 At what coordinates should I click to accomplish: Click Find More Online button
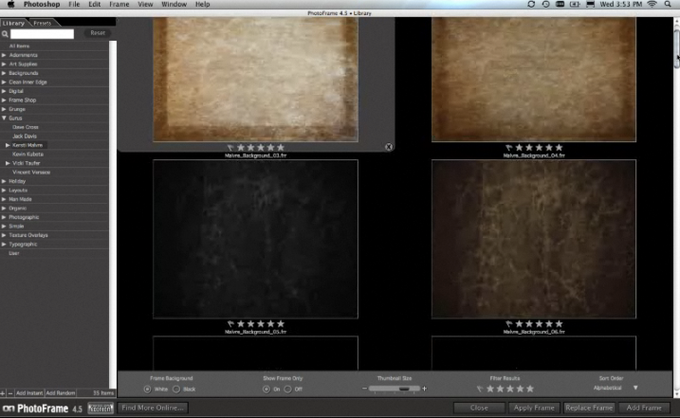153,408
